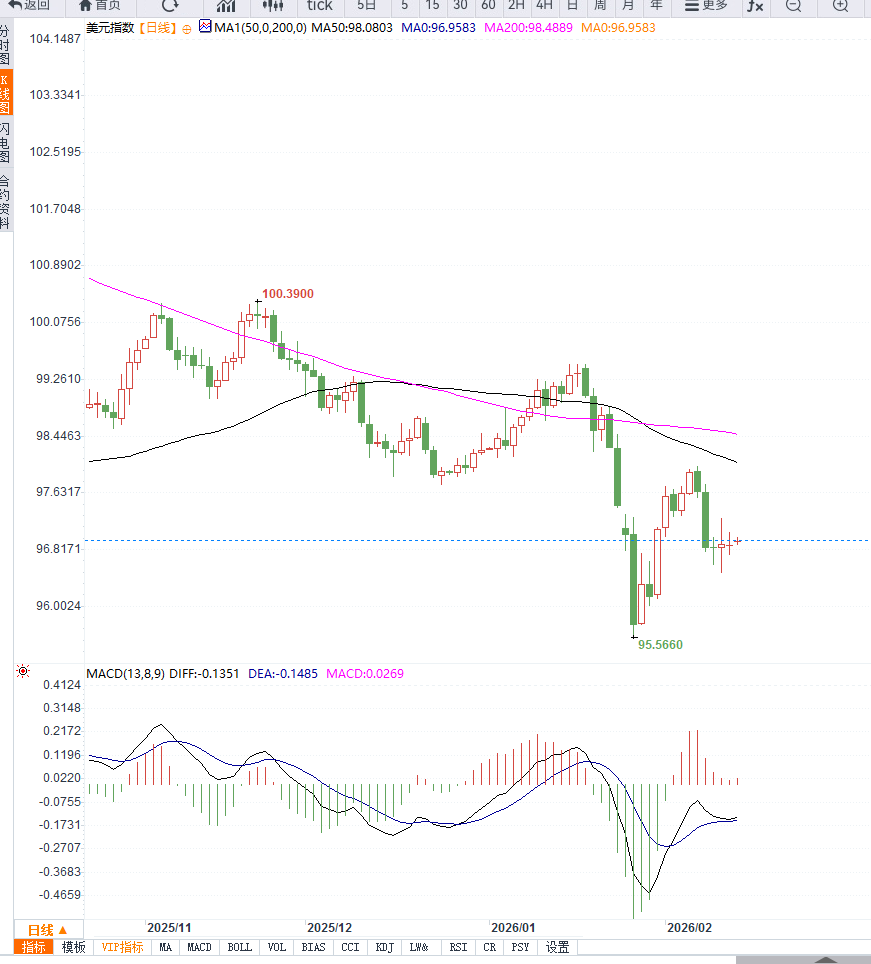Switch to tick period

coord(319,5)
